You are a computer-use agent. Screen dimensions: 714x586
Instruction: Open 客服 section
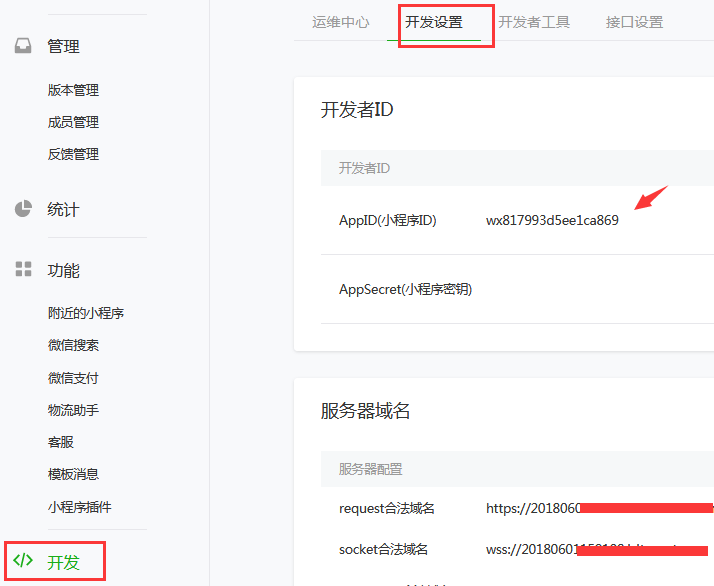[61, 442]
